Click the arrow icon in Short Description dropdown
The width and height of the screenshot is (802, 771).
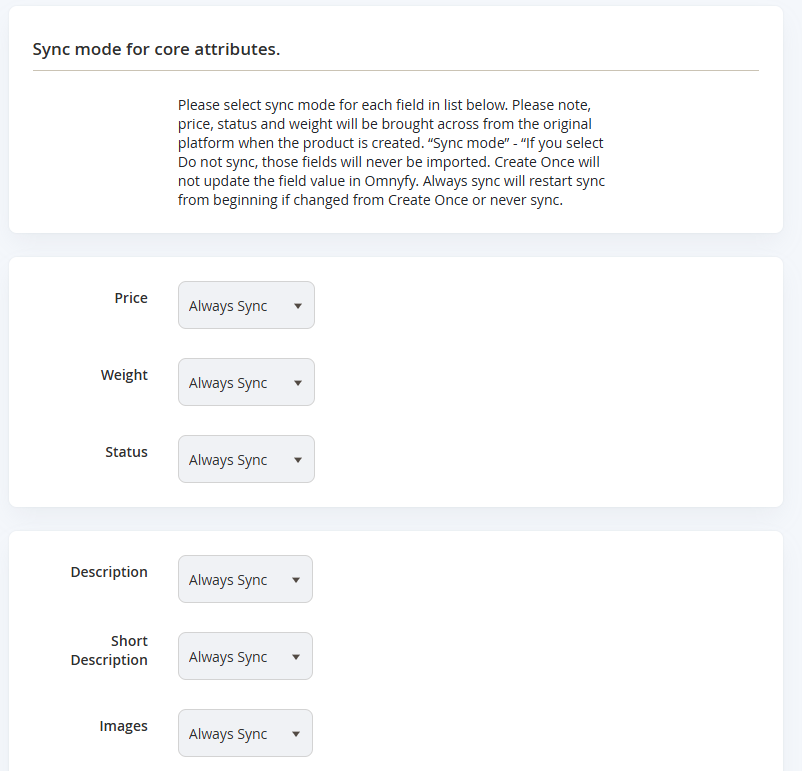296,657
